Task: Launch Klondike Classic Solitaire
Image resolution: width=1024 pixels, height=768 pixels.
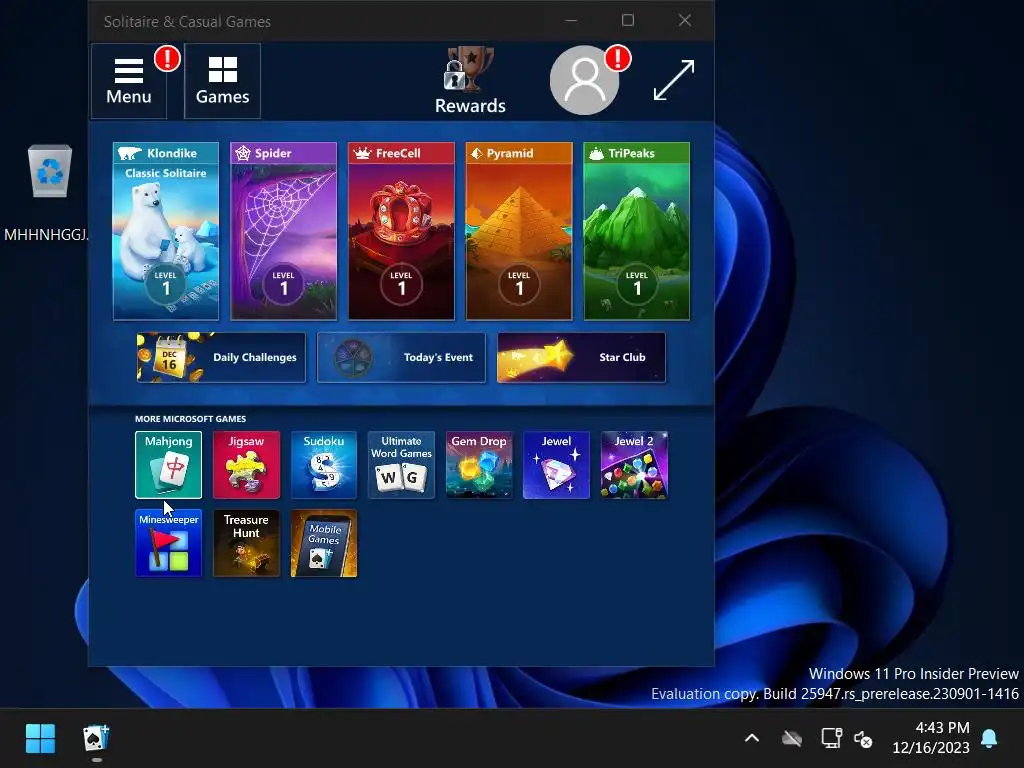Action: [166, 231]
